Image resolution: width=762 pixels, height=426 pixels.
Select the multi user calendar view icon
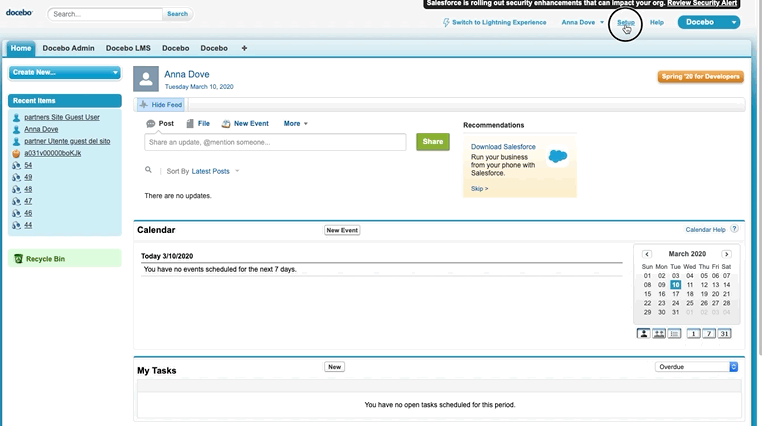click(659, 333)
